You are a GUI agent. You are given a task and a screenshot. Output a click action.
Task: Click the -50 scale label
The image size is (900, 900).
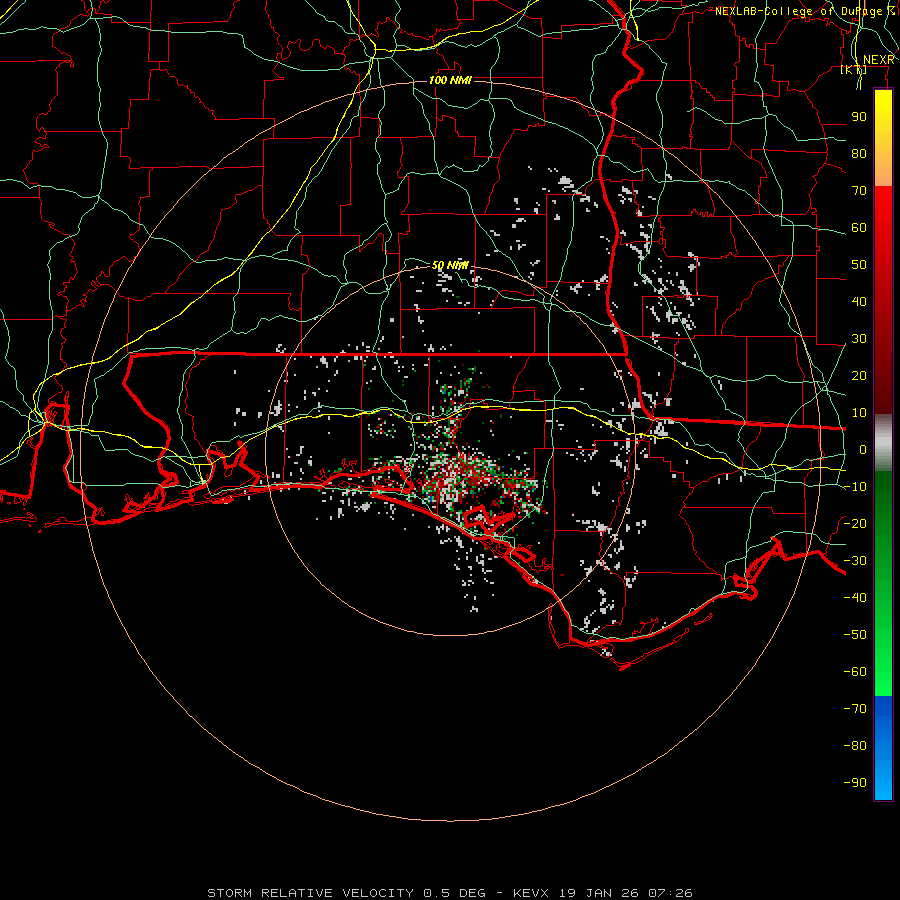click(x=856, y=634)
